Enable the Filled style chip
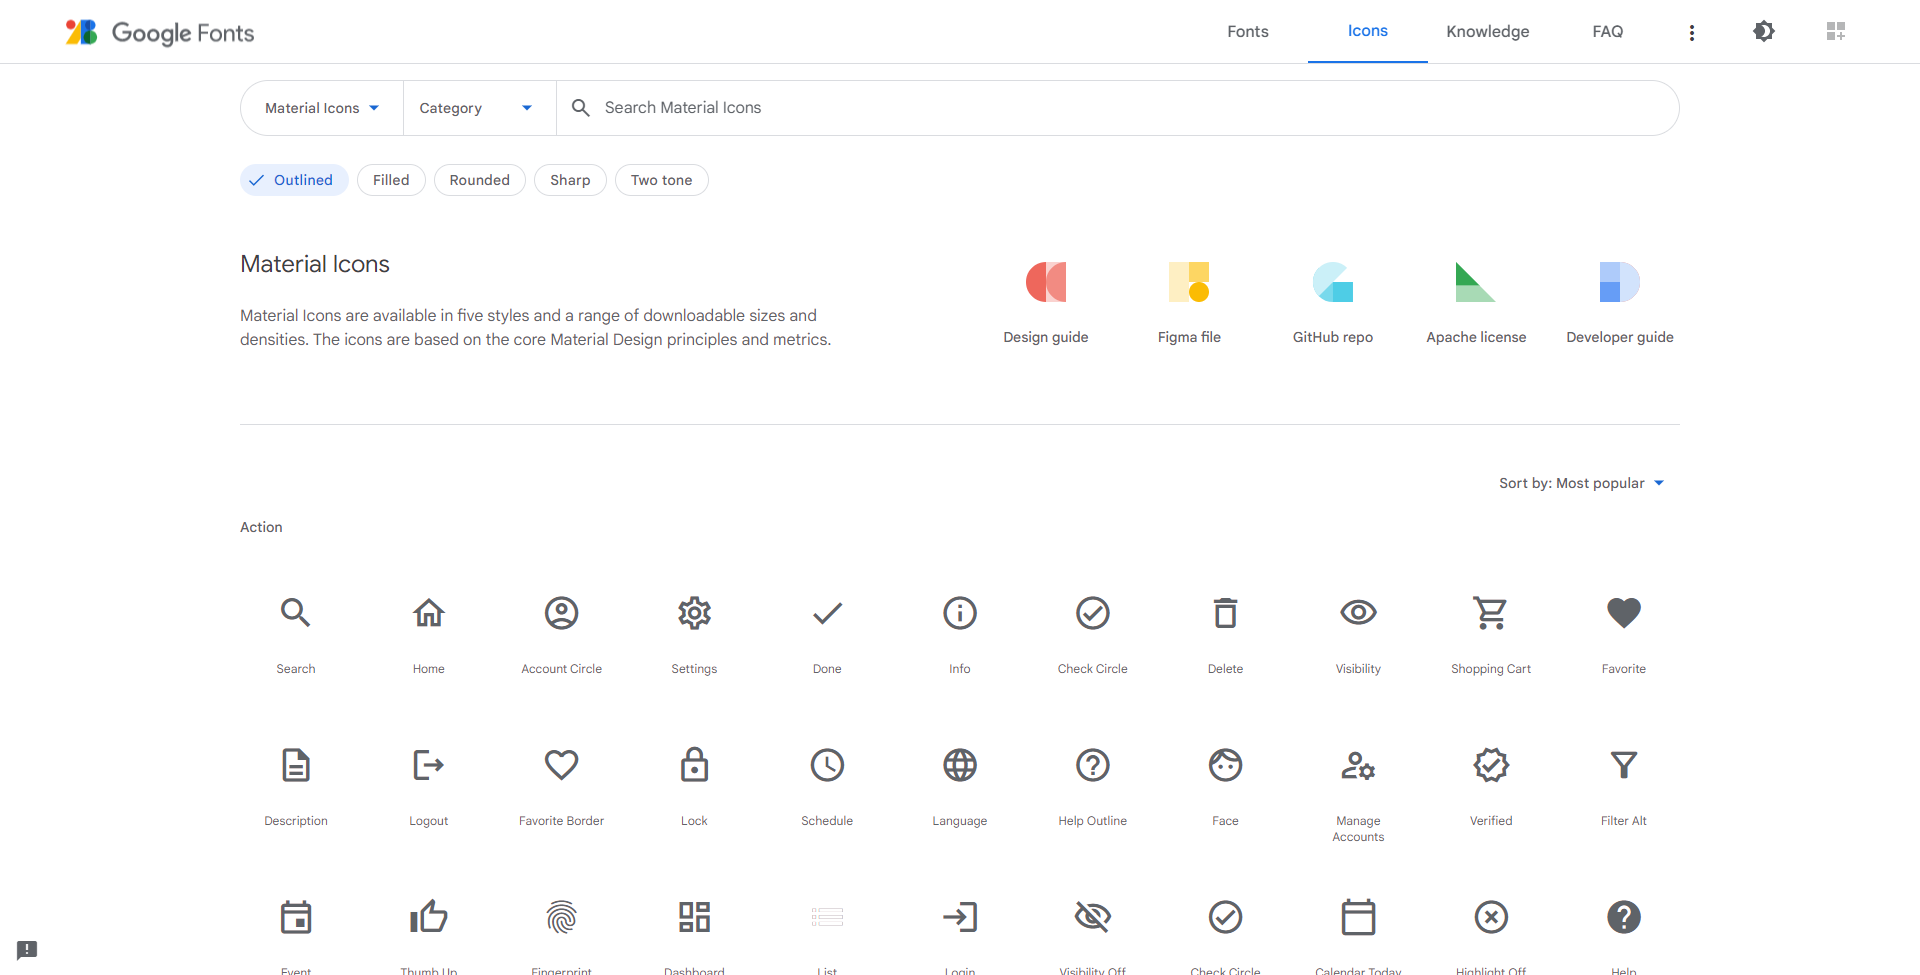Screen dimensions: 1920x975 click(x=391, y=180)
